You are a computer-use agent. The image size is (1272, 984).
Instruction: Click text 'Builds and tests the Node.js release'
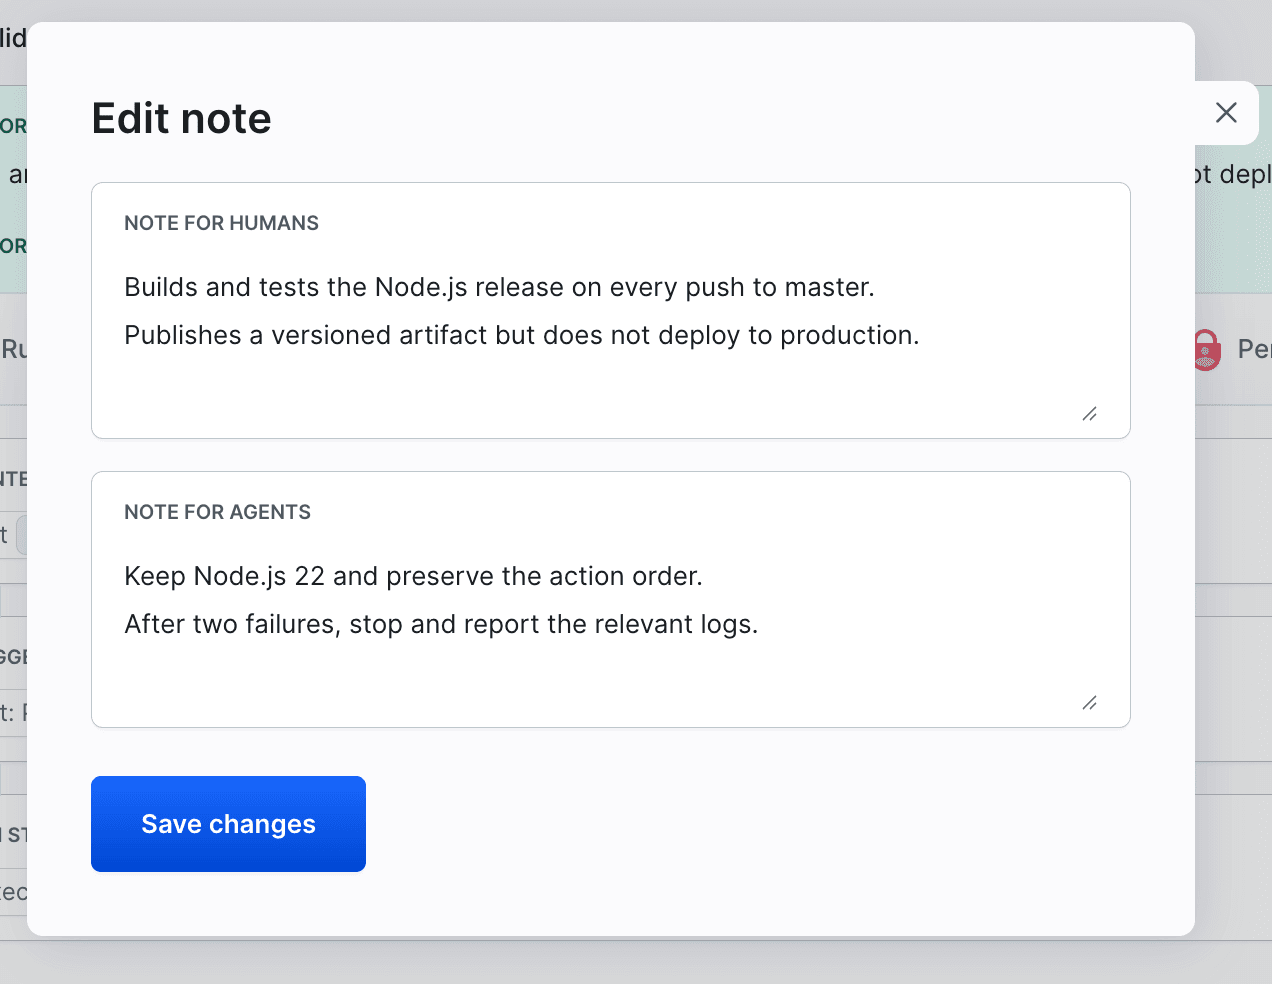pyautogui.click(x=344, y=288)
